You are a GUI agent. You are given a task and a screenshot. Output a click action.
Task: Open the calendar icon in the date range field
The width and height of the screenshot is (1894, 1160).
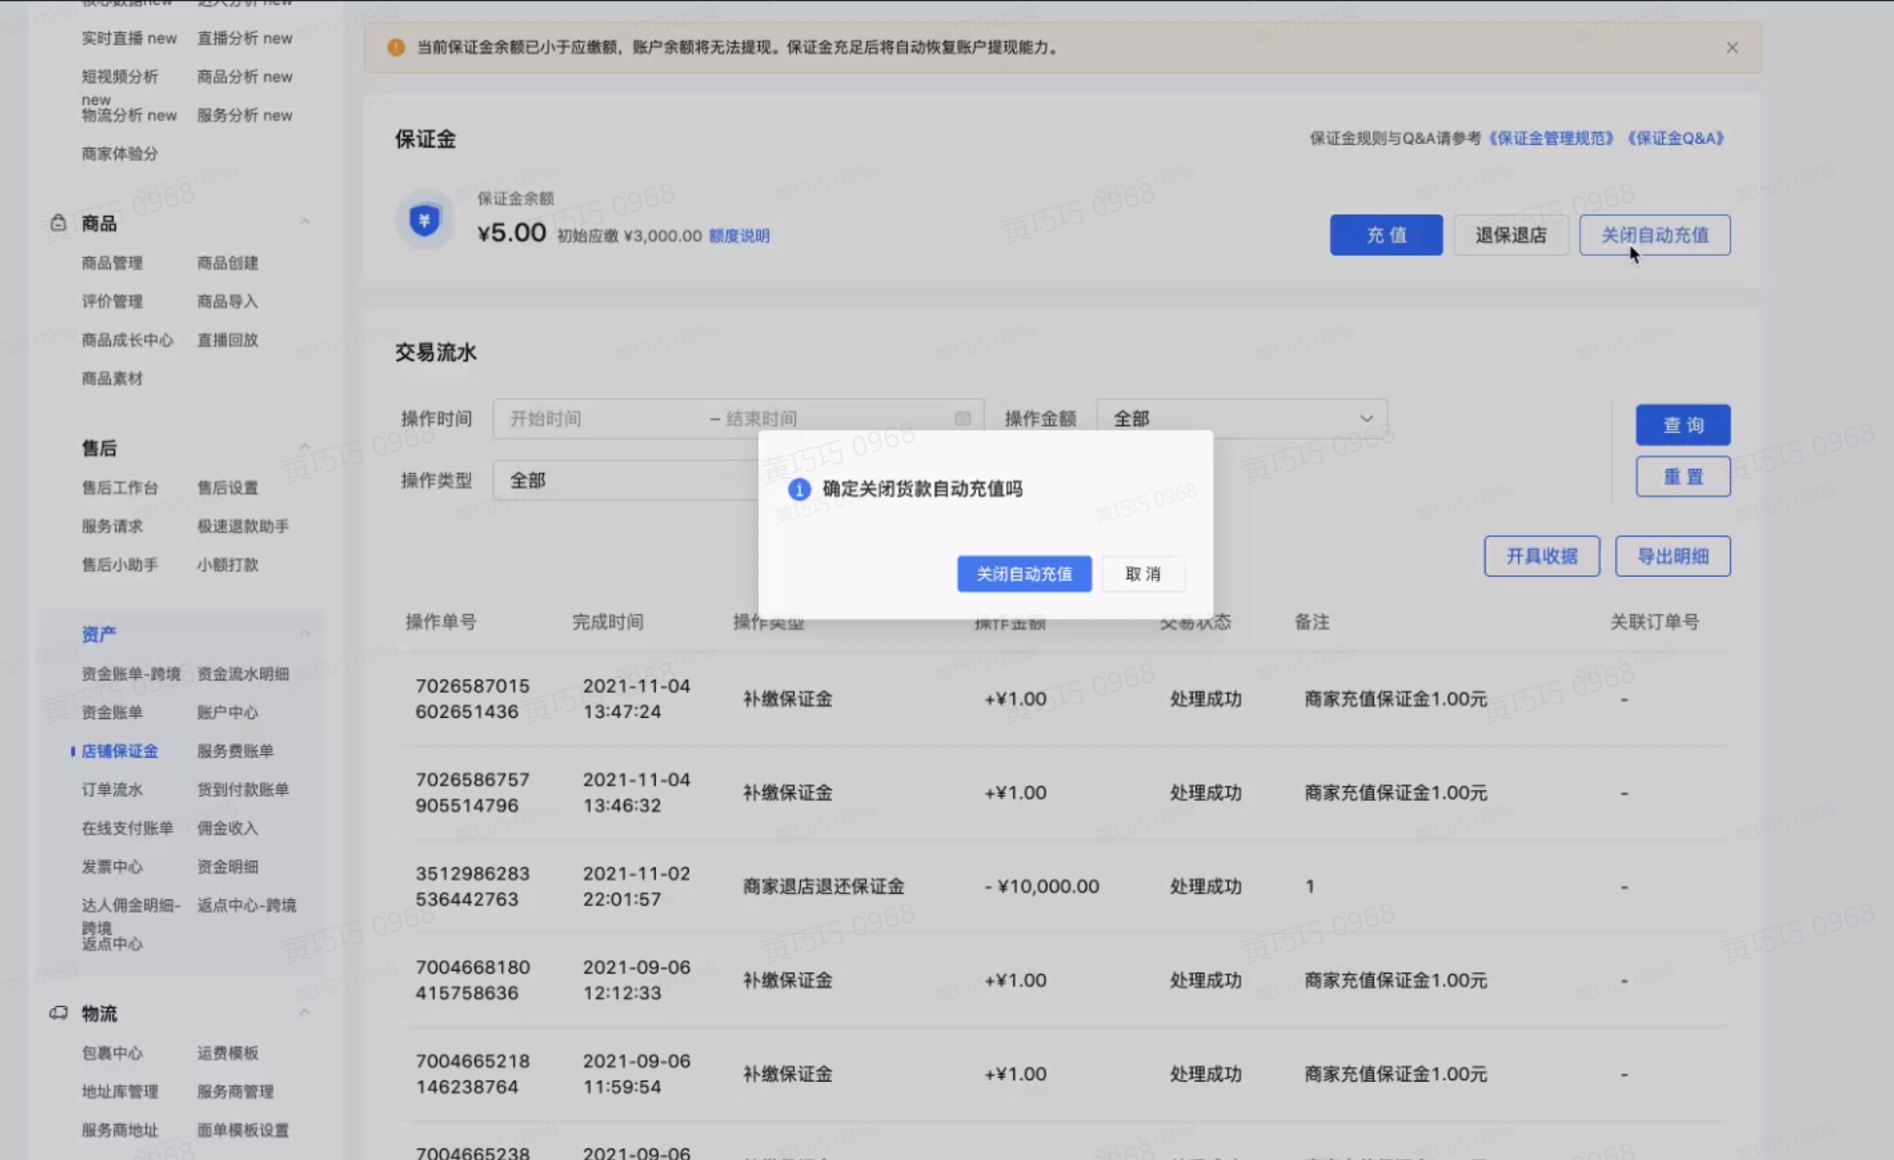coord(962,418)
